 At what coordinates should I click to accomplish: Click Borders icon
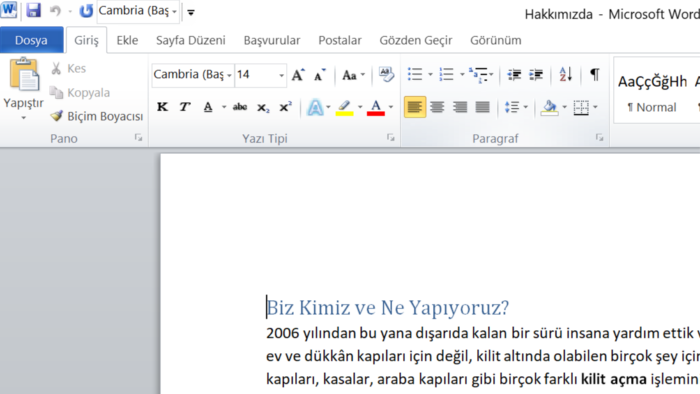point(581,108)
